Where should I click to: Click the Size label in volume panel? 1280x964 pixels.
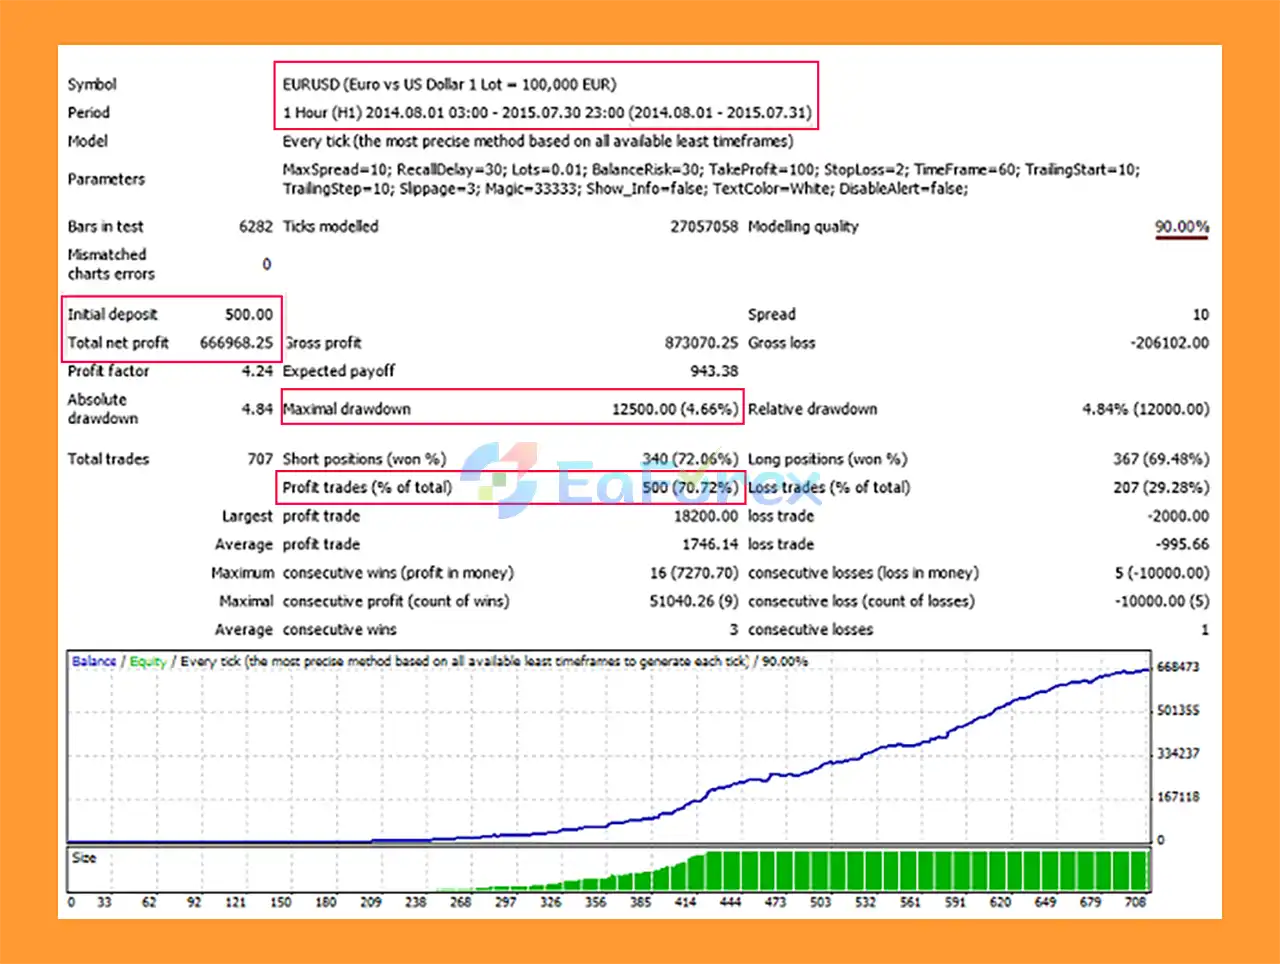click(84, 858)
